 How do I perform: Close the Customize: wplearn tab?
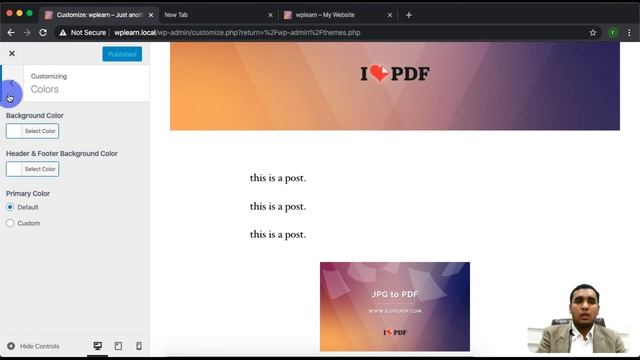click(x=151, y=15)
